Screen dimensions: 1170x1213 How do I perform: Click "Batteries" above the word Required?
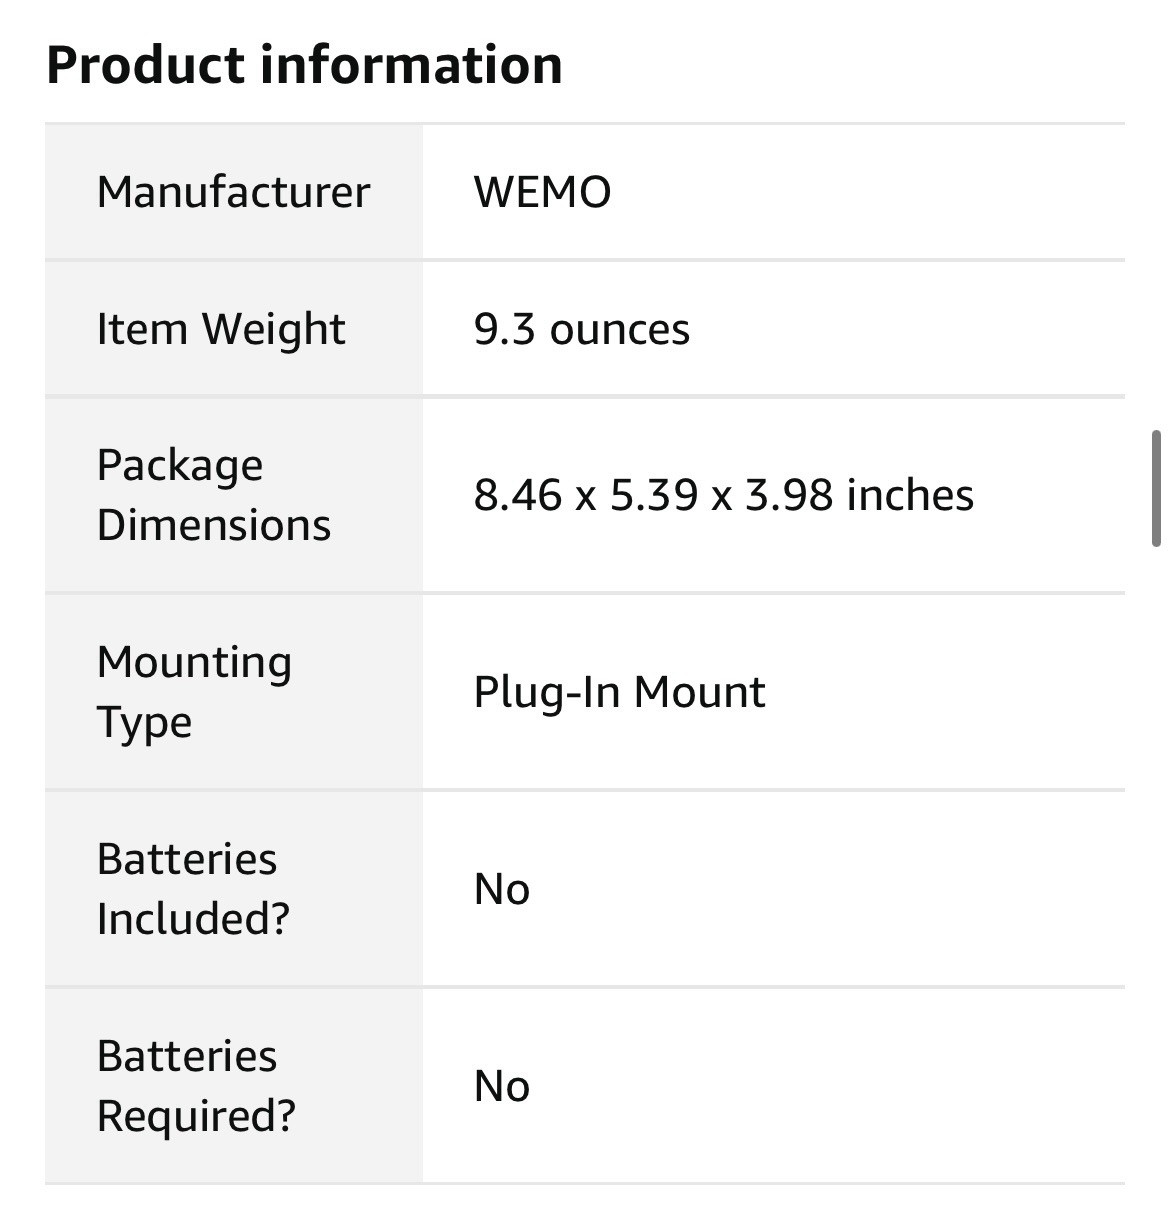point(187,1056)
